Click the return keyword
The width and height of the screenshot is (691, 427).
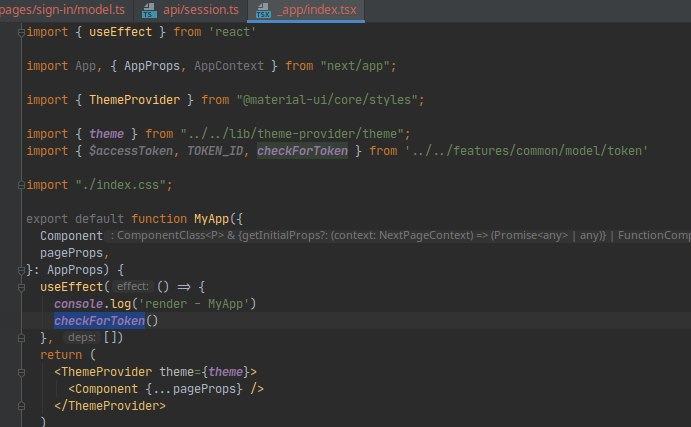click(61, 355)
